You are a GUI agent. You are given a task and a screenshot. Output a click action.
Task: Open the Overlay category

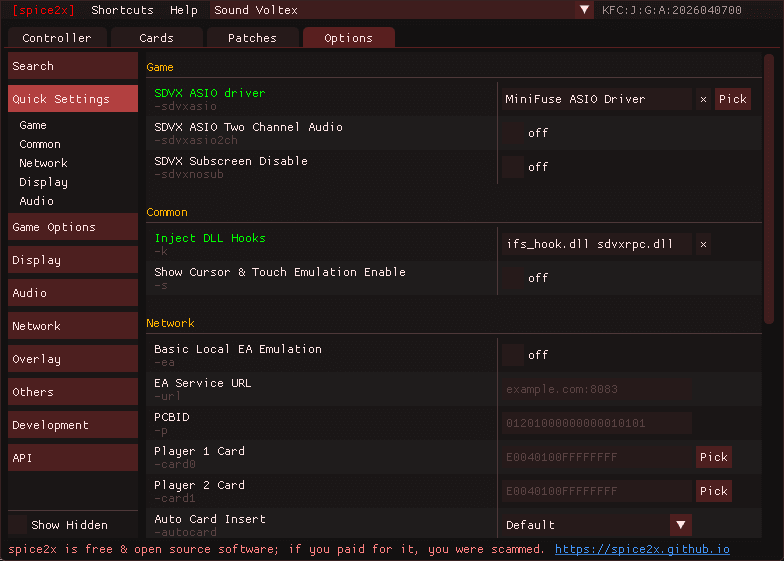point(73,359)
